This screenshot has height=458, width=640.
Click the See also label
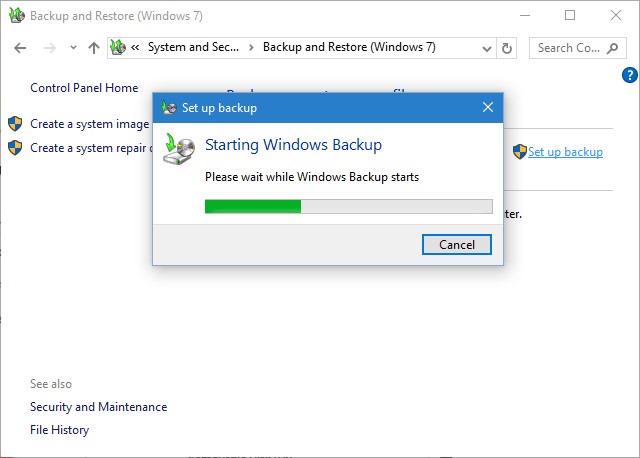pos(51,384)
